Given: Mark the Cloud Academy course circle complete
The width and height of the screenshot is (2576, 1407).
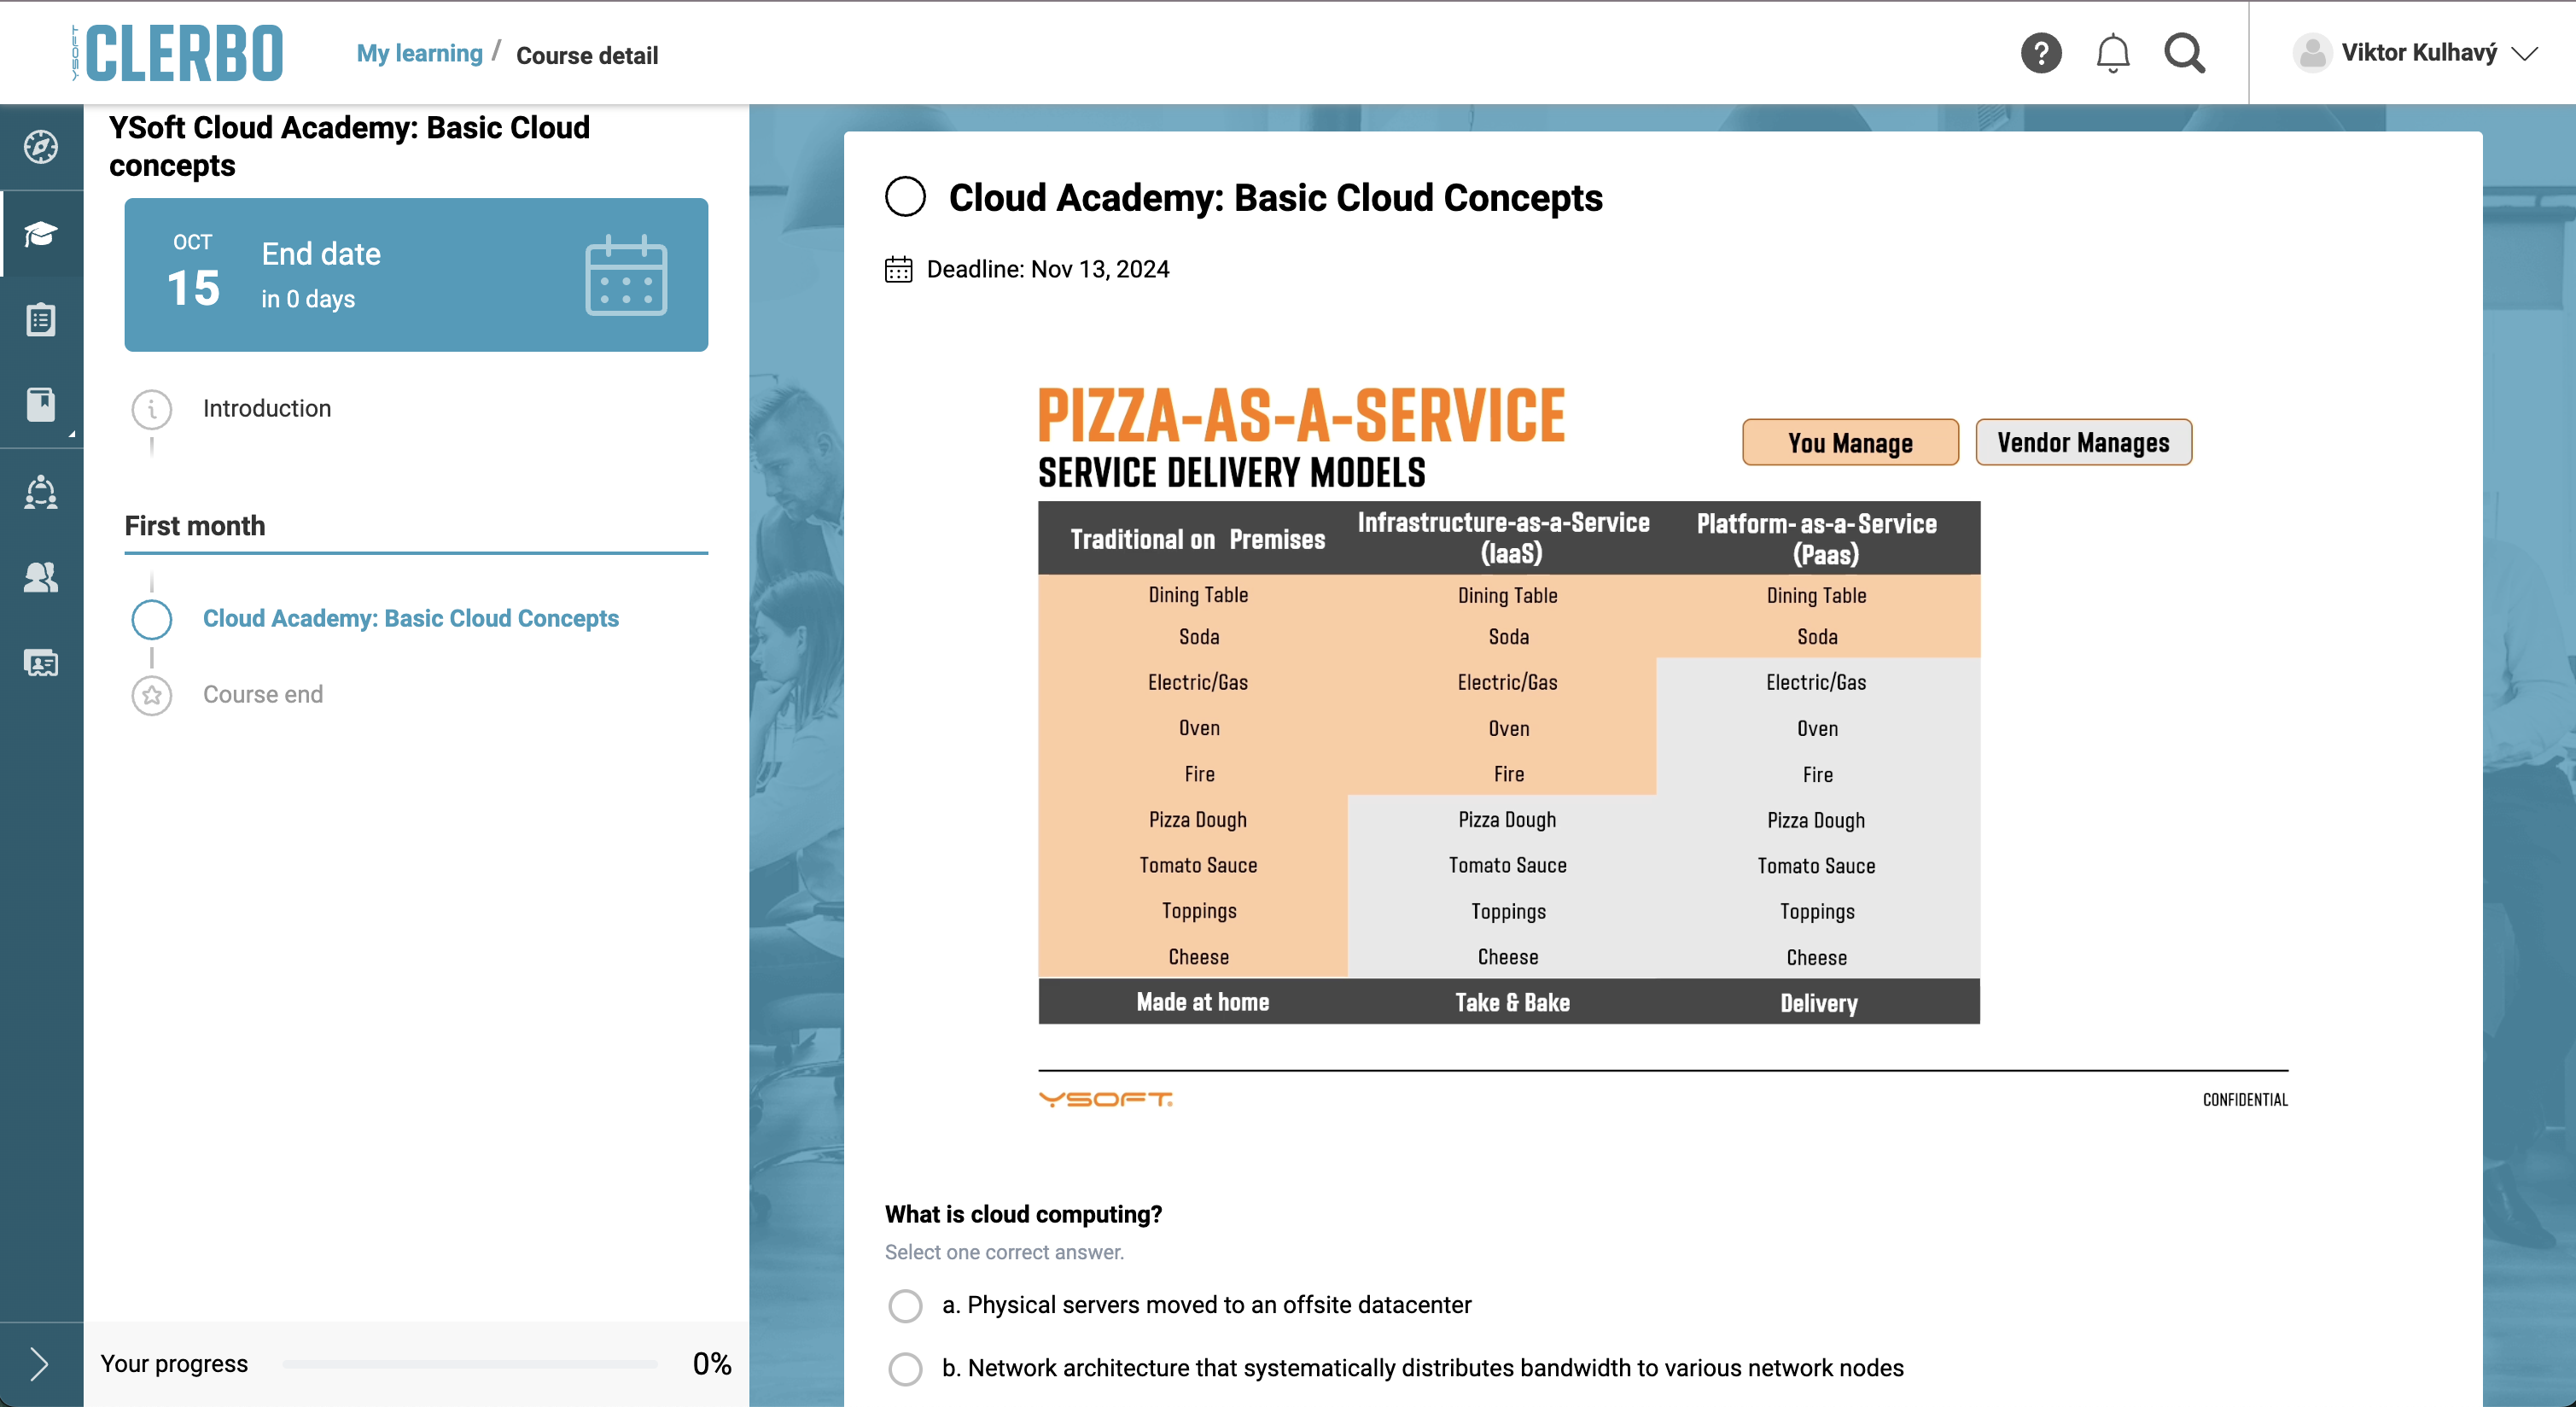Looking at the screenshot, I should coord(905,197).
